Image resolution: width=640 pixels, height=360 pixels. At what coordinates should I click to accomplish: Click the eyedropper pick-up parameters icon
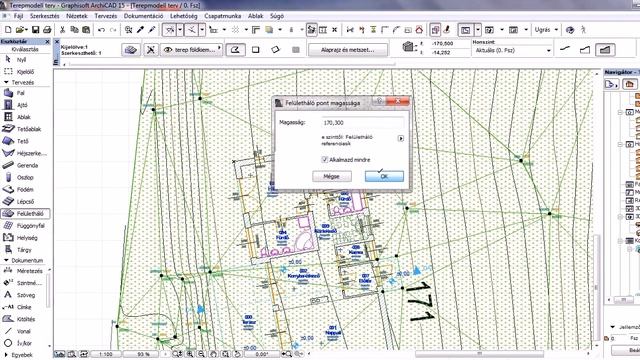coord(140,30)
